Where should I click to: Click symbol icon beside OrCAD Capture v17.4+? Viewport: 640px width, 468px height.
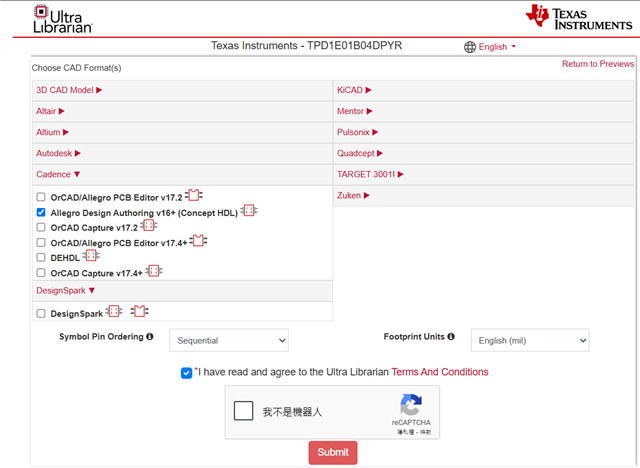click(x=154, y=271)
